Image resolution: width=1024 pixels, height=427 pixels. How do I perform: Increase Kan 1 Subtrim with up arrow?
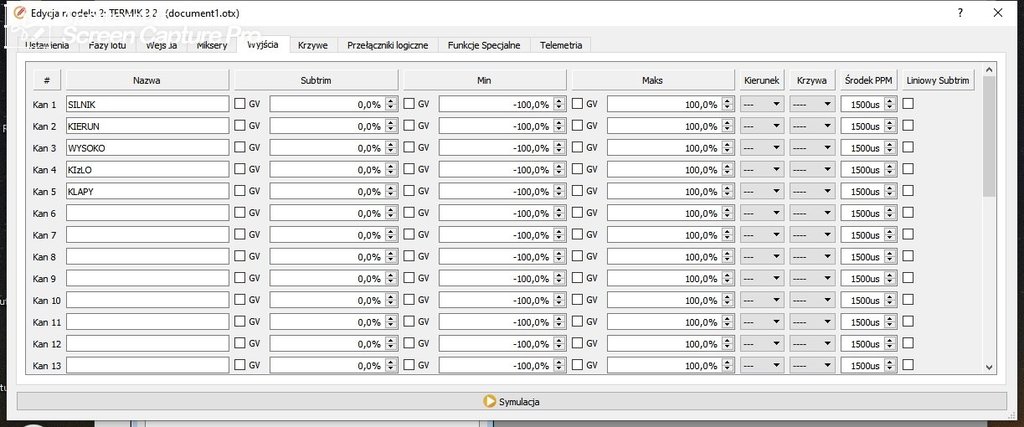391,100
